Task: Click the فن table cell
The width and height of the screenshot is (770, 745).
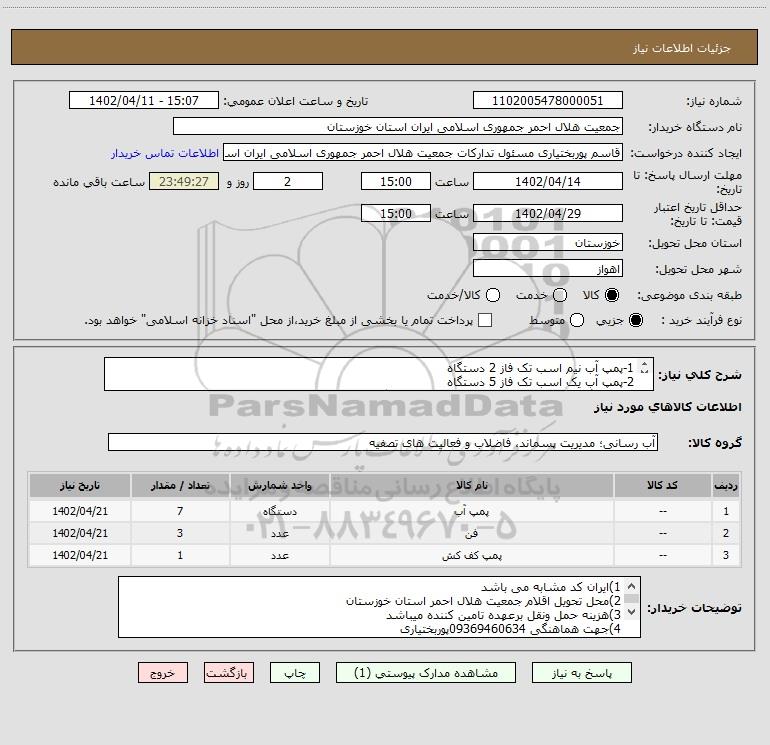Action: 472,533
